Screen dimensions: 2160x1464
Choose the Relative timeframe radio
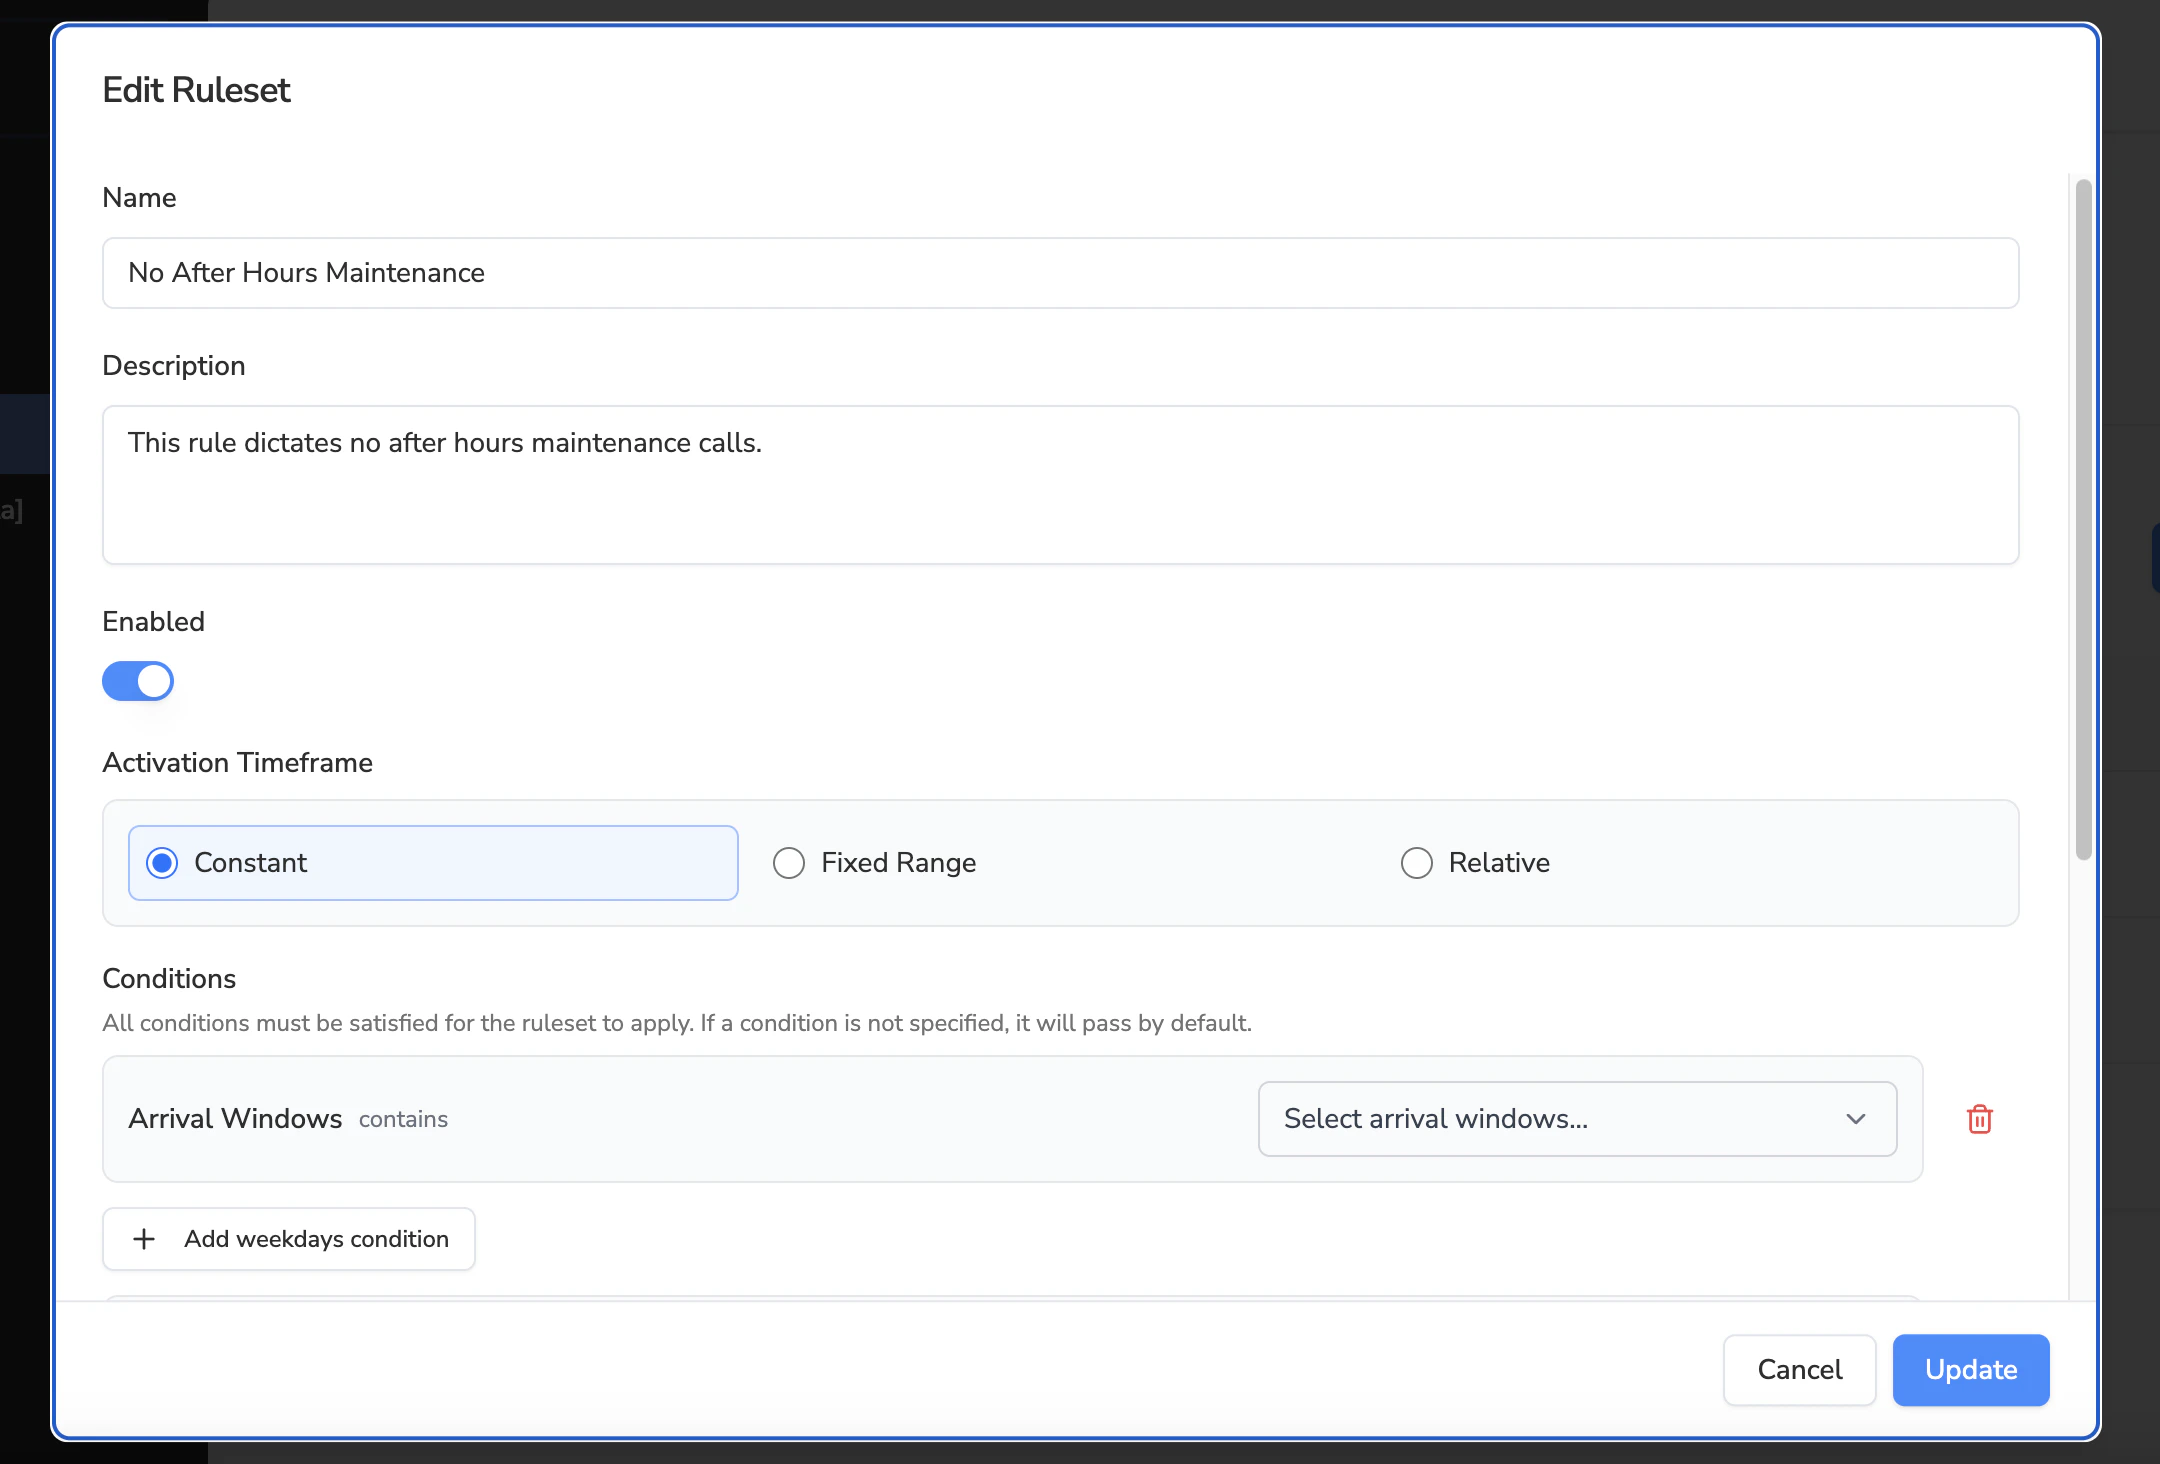pyautogui.click(x=1416, y=863)
